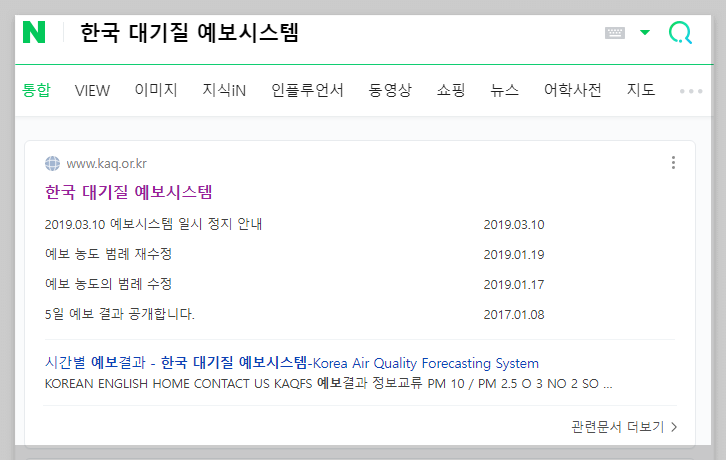726x460 pixels.
Task: Go to the 지식iN tab
Action: click(224, 90)
